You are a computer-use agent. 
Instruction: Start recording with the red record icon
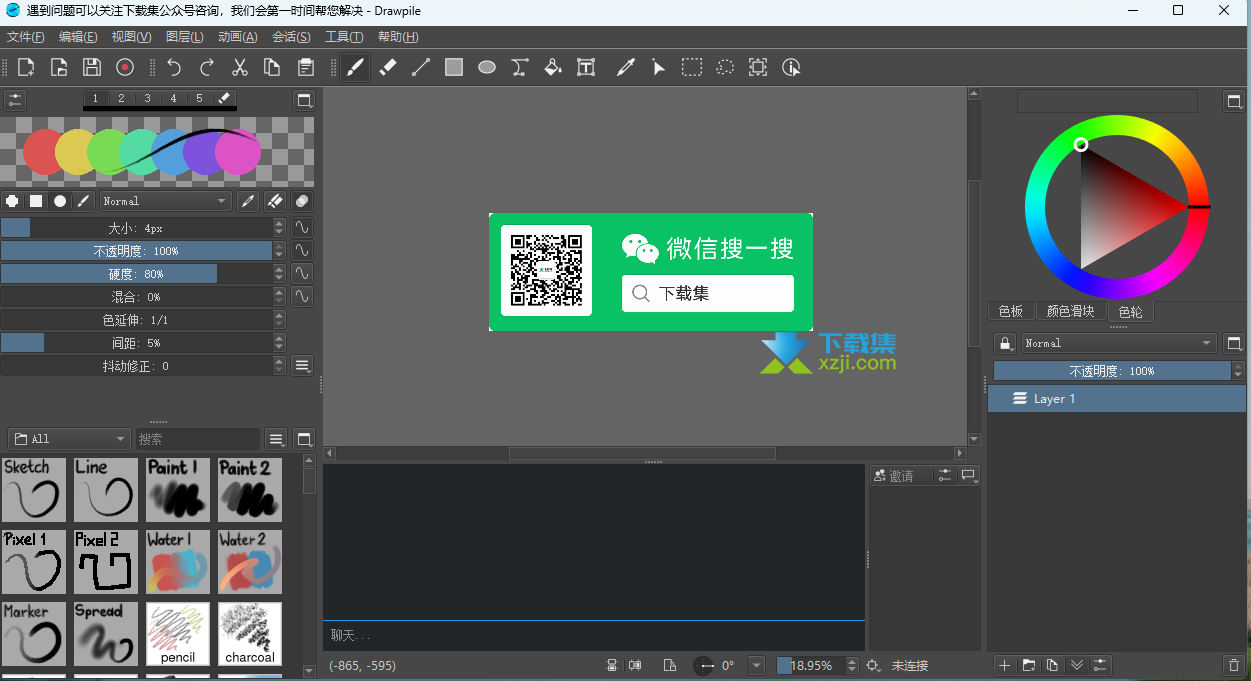[x=125, y=67]
